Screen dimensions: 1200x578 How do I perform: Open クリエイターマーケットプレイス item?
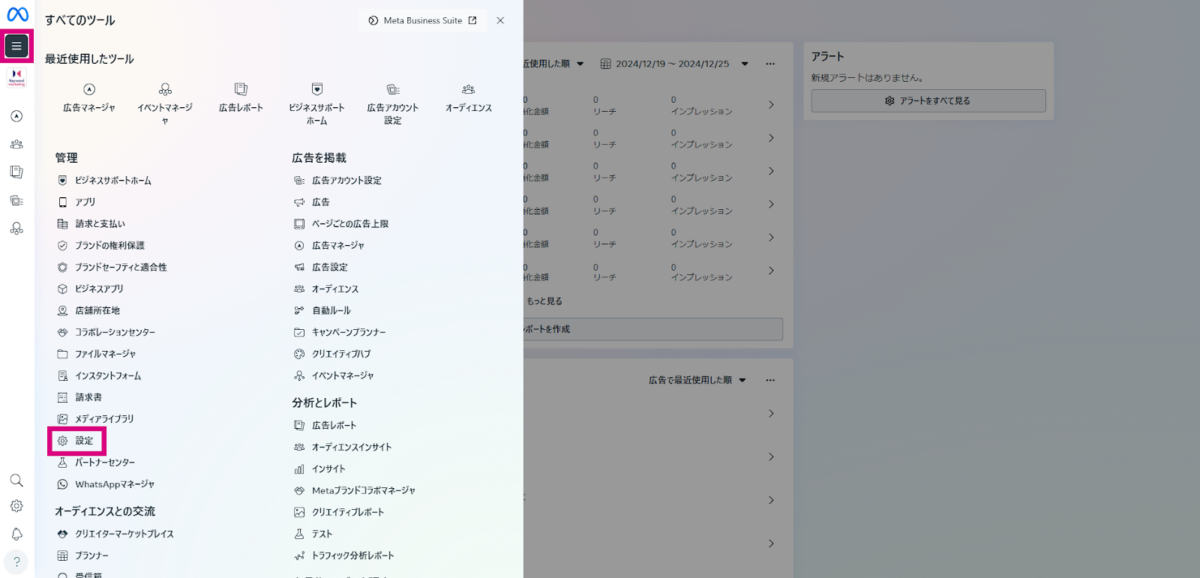(x=116, y=534)
